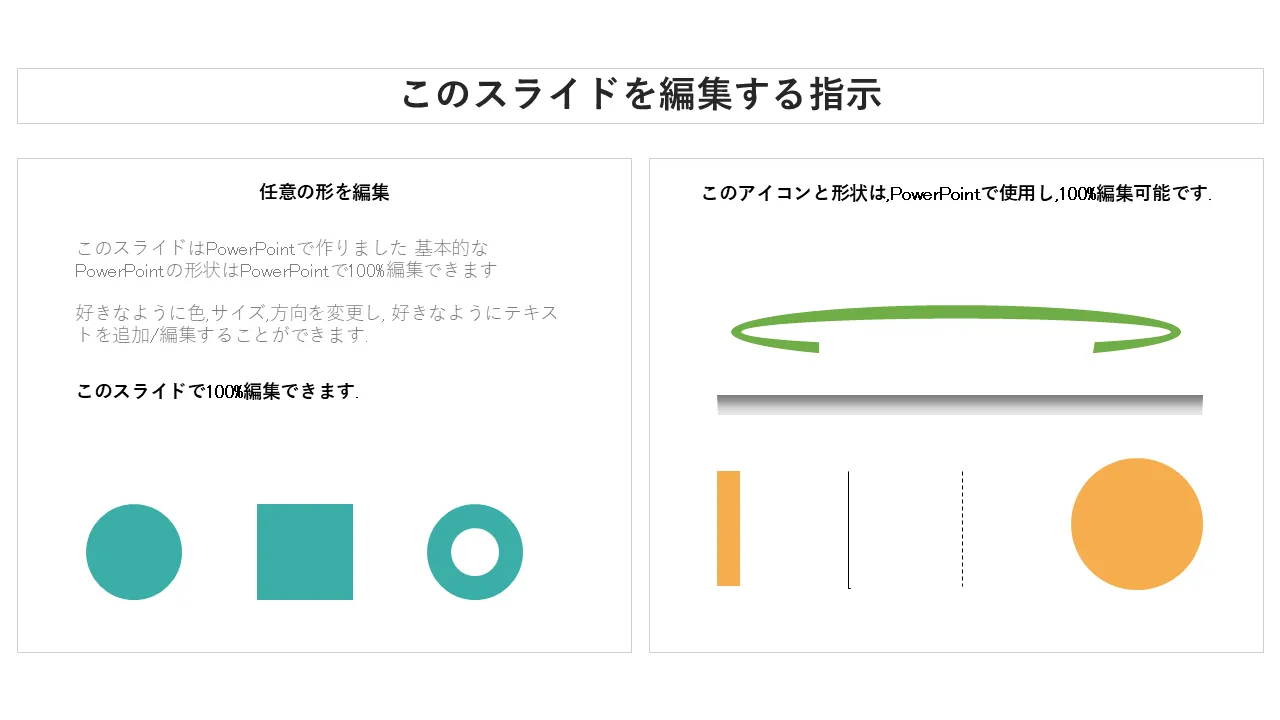Click the dashed vertical line

[x=962, y=528]
